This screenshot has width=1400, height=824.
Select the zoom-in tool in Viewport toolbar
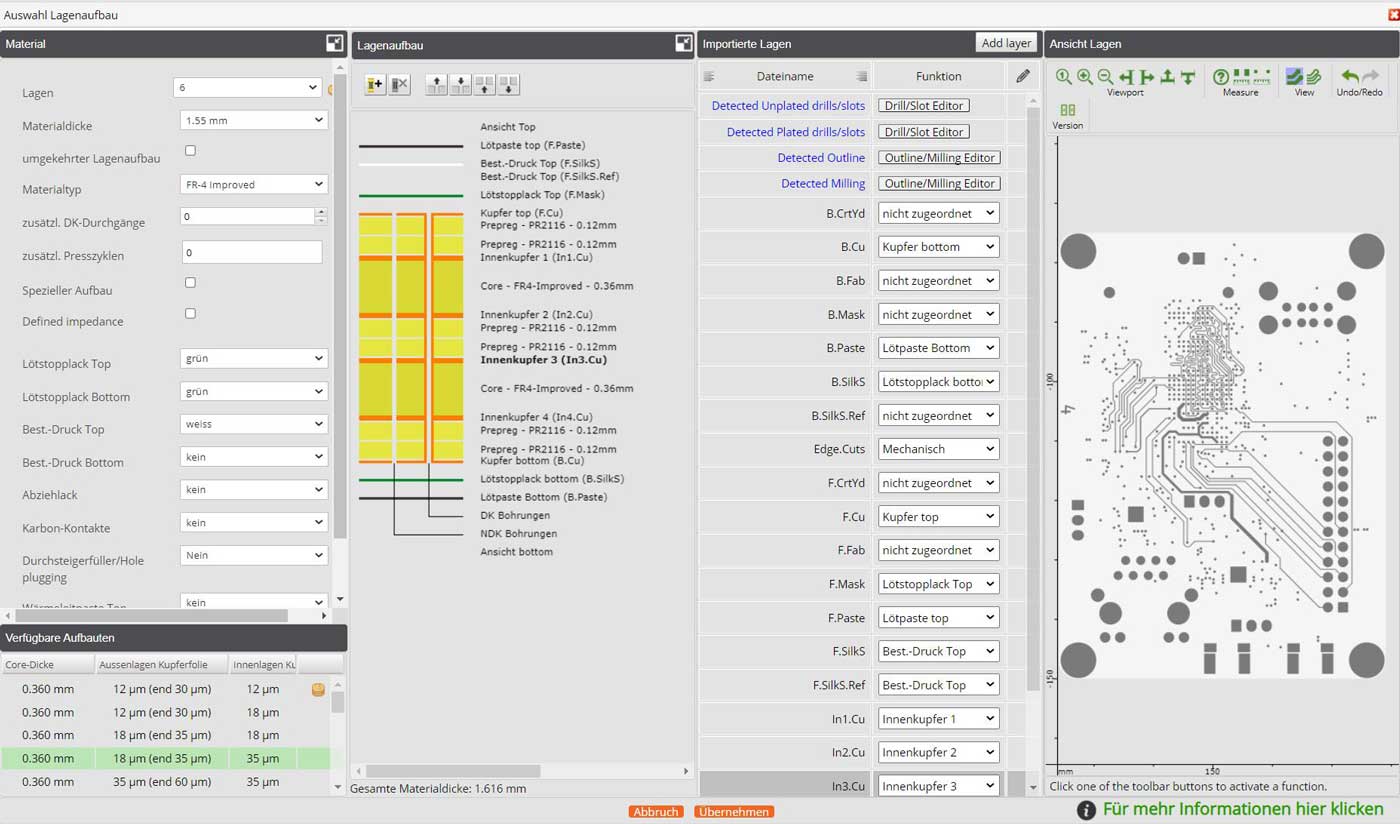pyautogui.click(x=1086, y=76)
